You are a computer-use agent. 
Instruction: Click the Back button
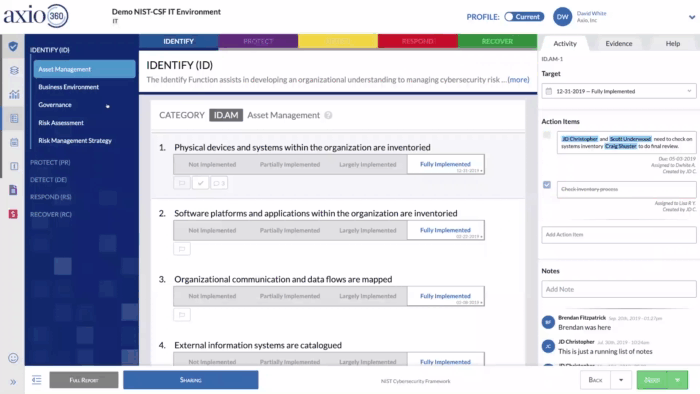click(596, 380)
